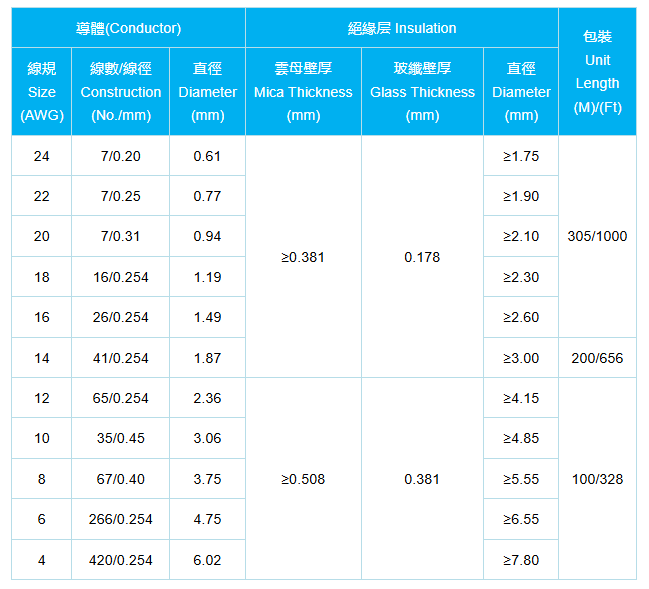Select the 0.178 glass thickness cell

pos(422,257)
